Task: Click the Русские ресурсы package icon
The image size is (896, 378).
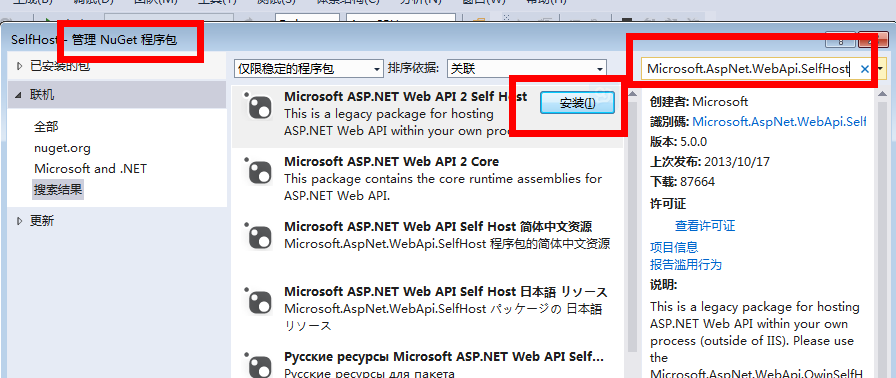Action: coord(258,365)
